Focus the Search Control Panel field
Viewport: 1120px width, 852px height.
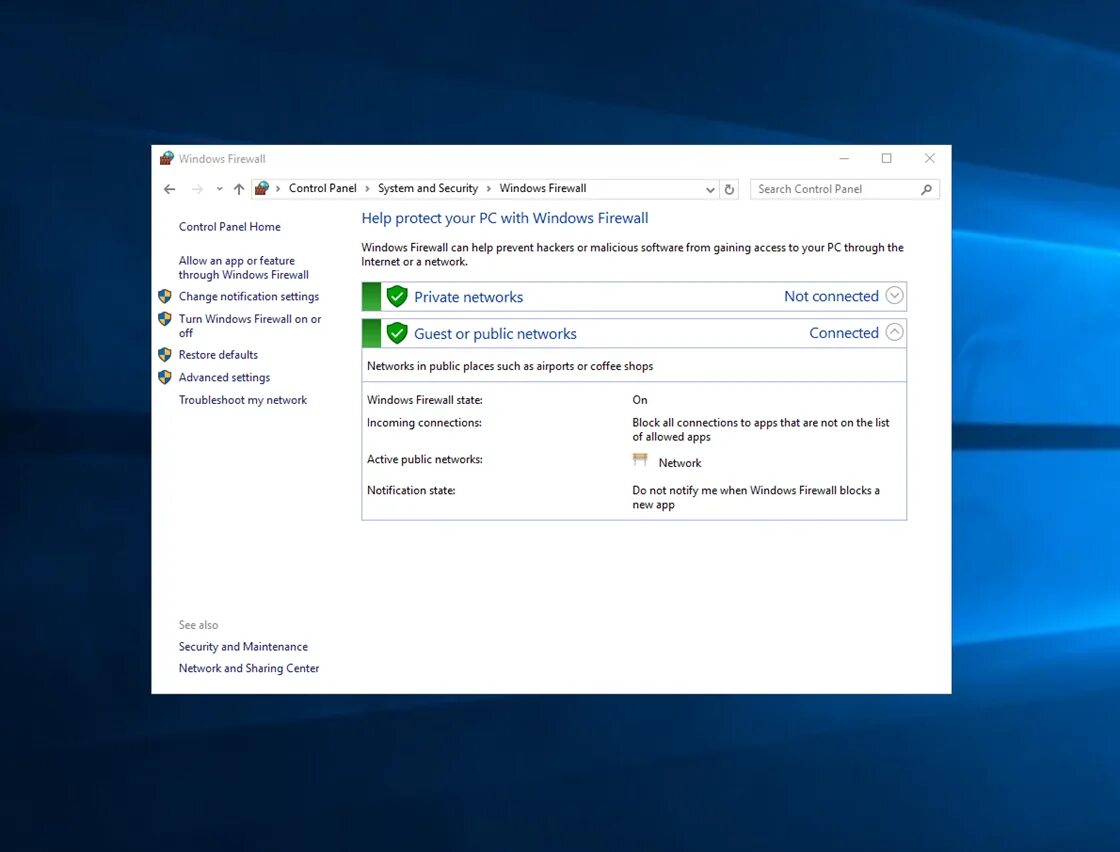pyautogui.click(x=844, y=189)
